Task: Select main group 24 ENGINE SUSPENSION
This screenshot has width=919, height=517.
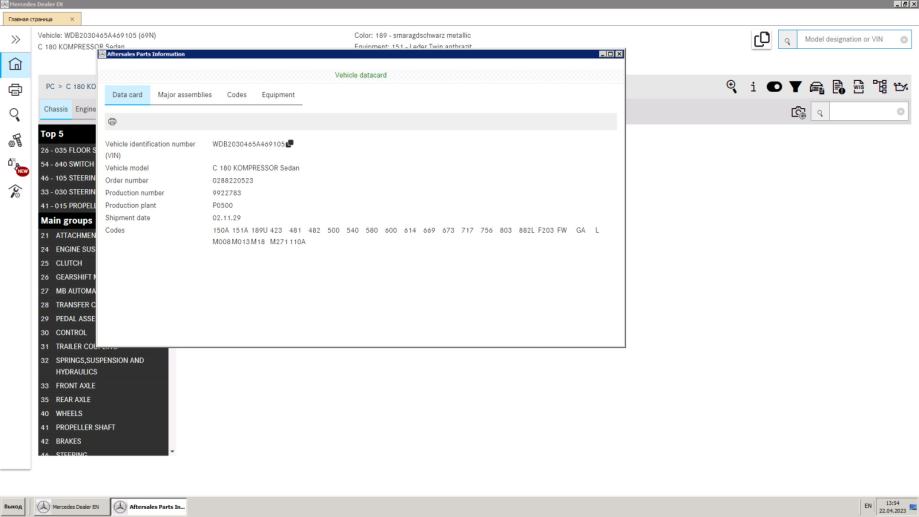Action: (x=67, y=249)
